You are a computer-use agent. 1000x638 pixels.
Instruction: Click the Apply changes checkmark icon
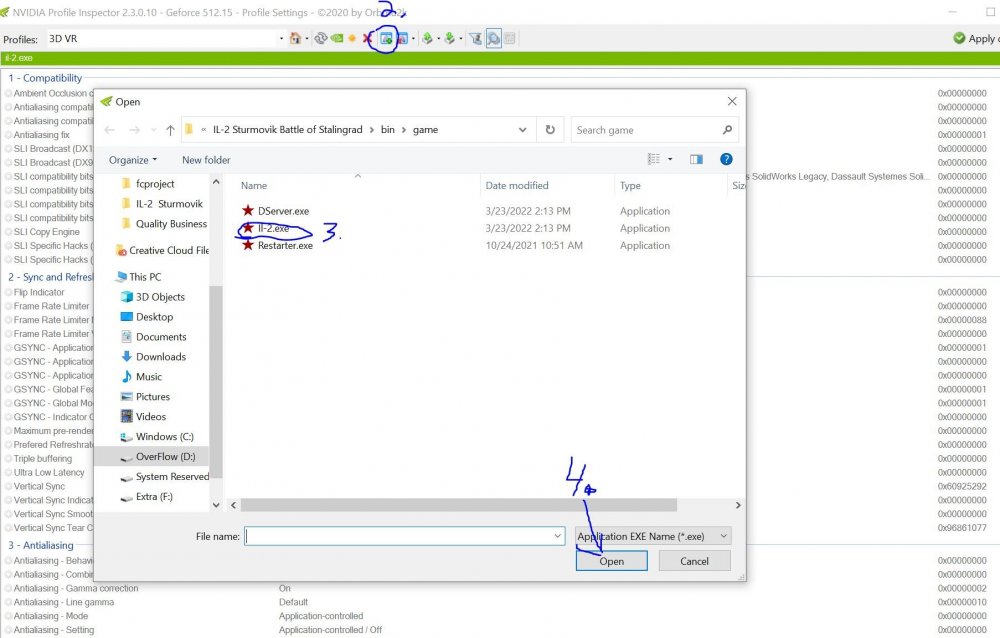tap(959, 38)
